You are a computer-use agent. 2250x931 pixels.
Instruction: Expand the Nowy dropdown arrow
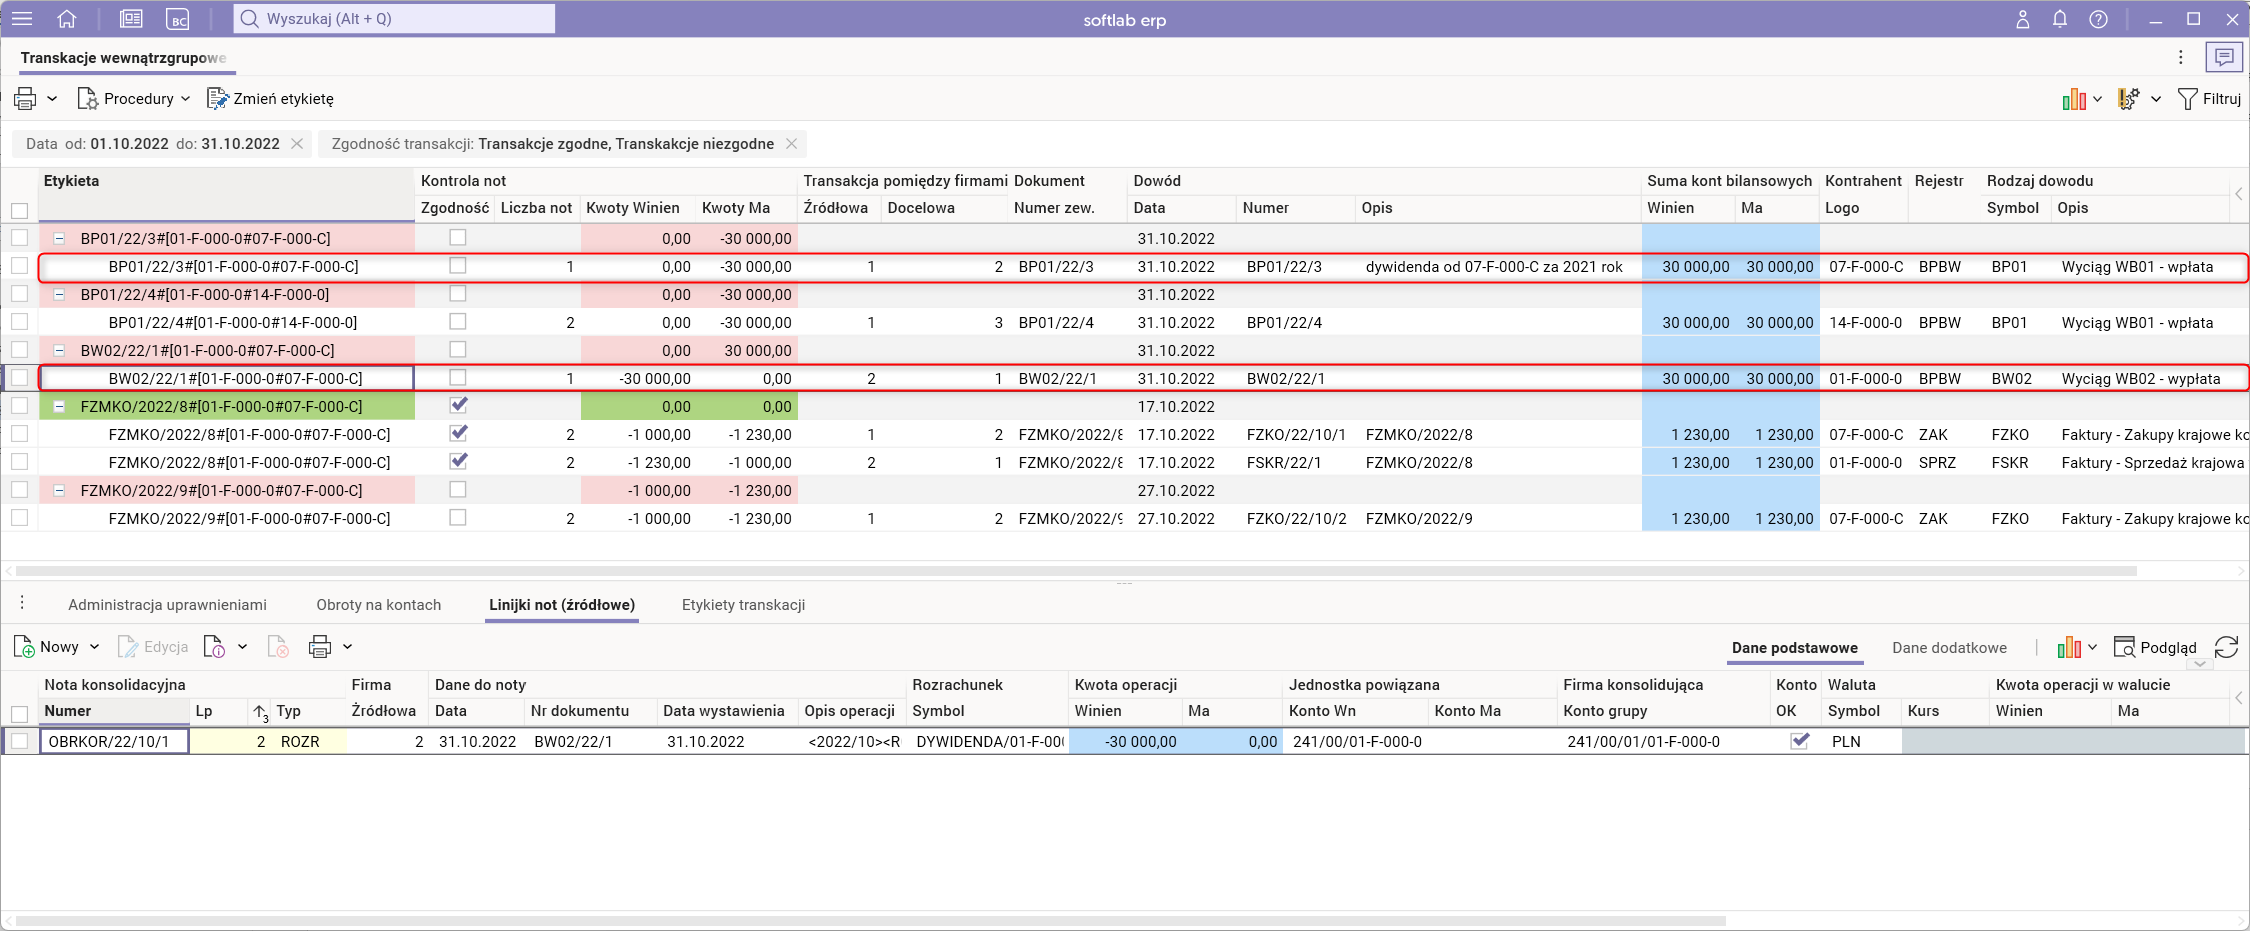click(x=95, y=647)
